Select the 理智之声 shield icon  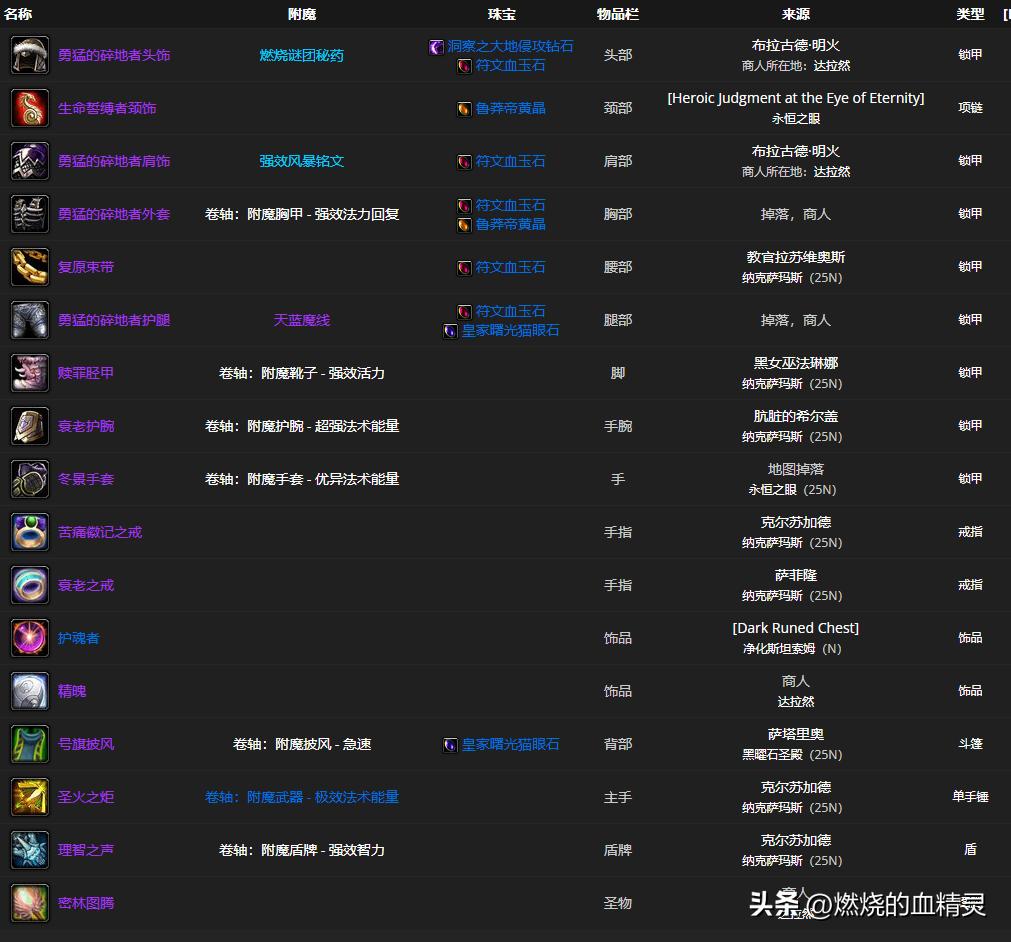[29, 850]
